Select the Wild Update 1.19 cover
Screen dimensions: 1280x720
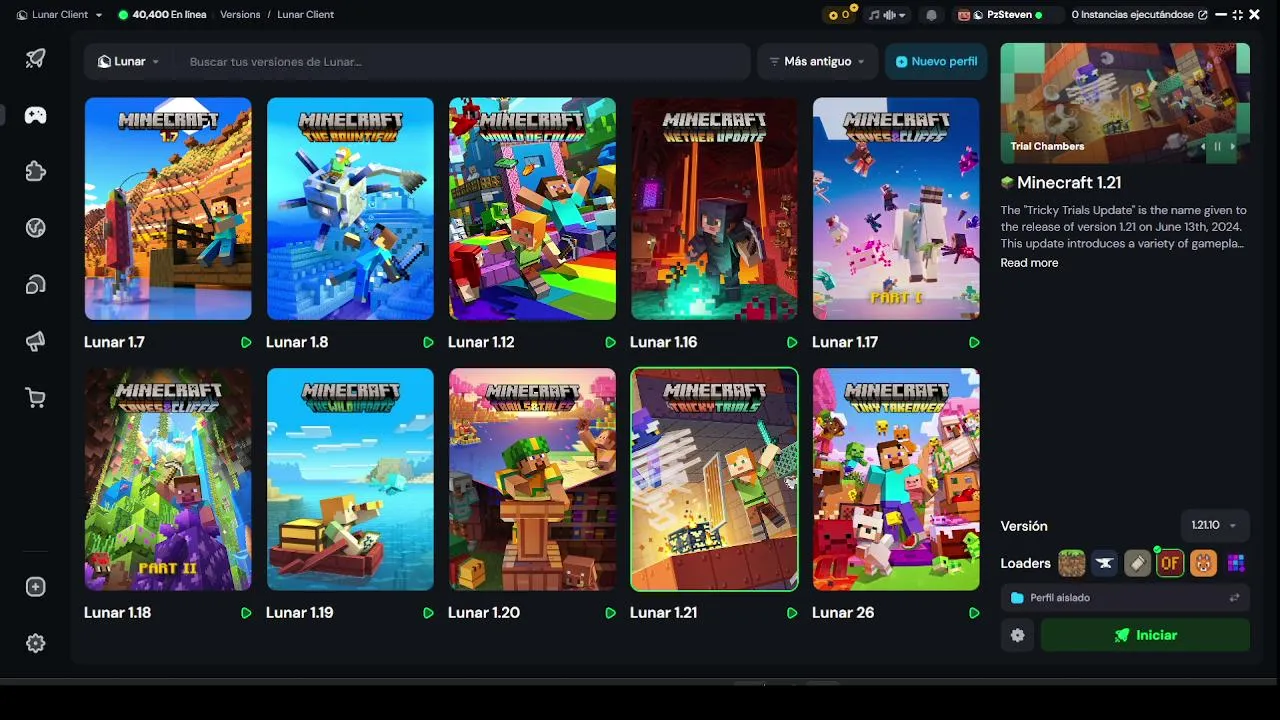(x=350, y=479)
